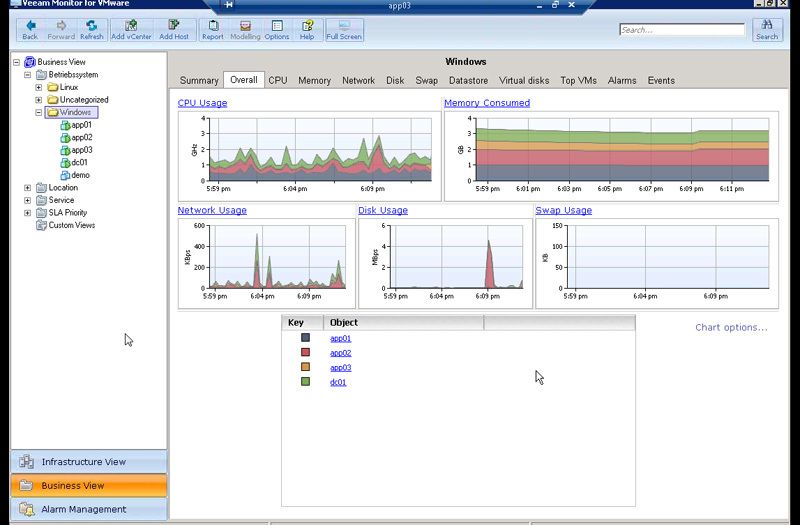Select the Custom Views tree item

71,225
